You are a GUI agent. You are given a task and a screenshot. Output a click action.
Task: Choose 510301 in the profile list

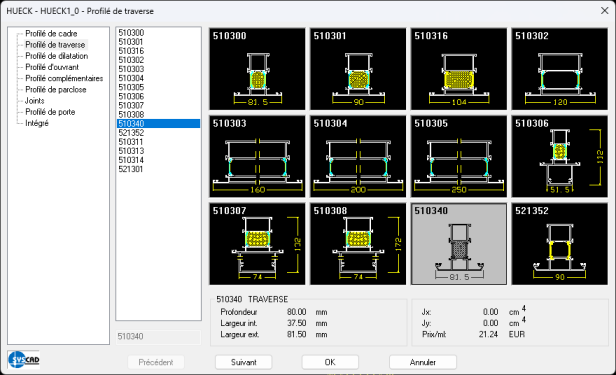(158, 42)
